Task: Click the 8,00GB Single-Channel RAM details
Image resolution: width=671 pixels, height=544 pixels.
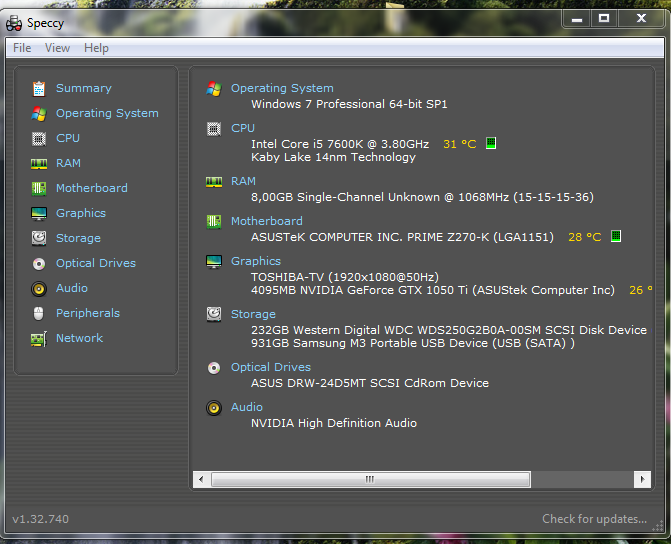Action: [x=422, y=197]
